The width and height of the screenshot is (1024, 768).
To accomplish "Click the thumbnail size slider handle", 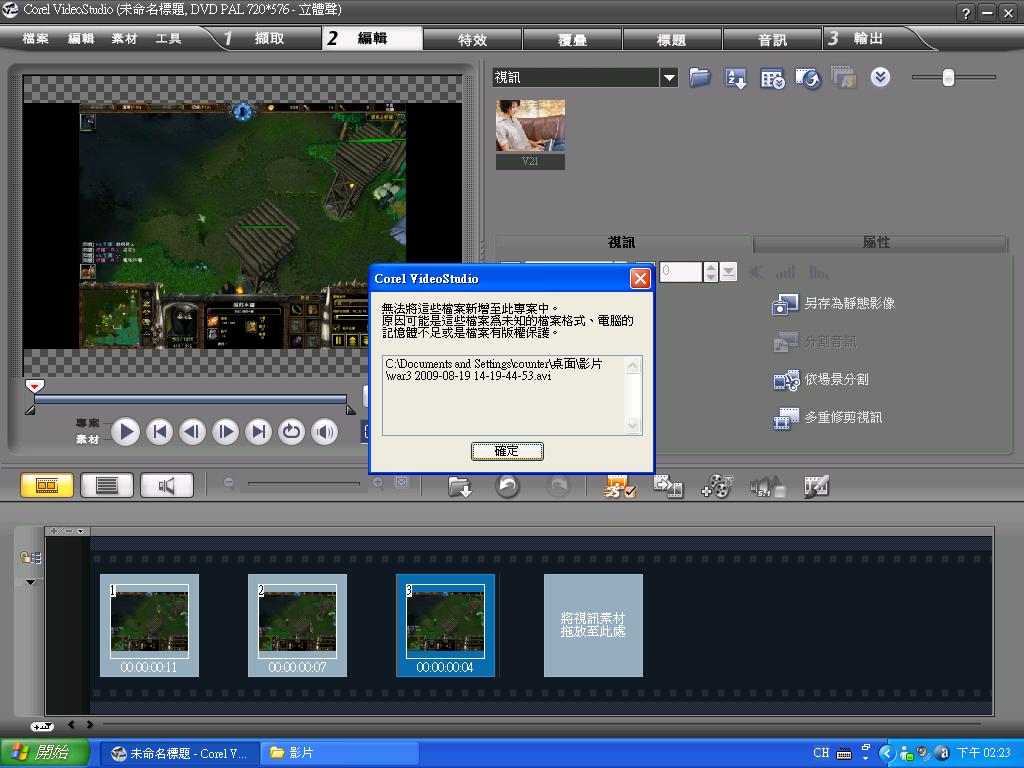I will click(x=948, y=78).
